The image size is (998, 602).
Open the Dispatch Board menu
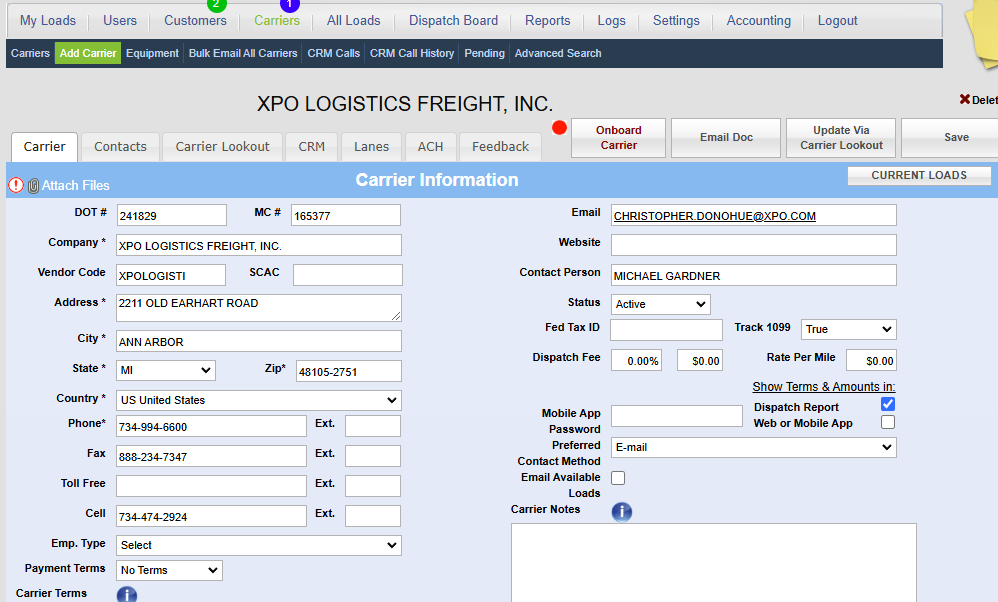point(453,20)
